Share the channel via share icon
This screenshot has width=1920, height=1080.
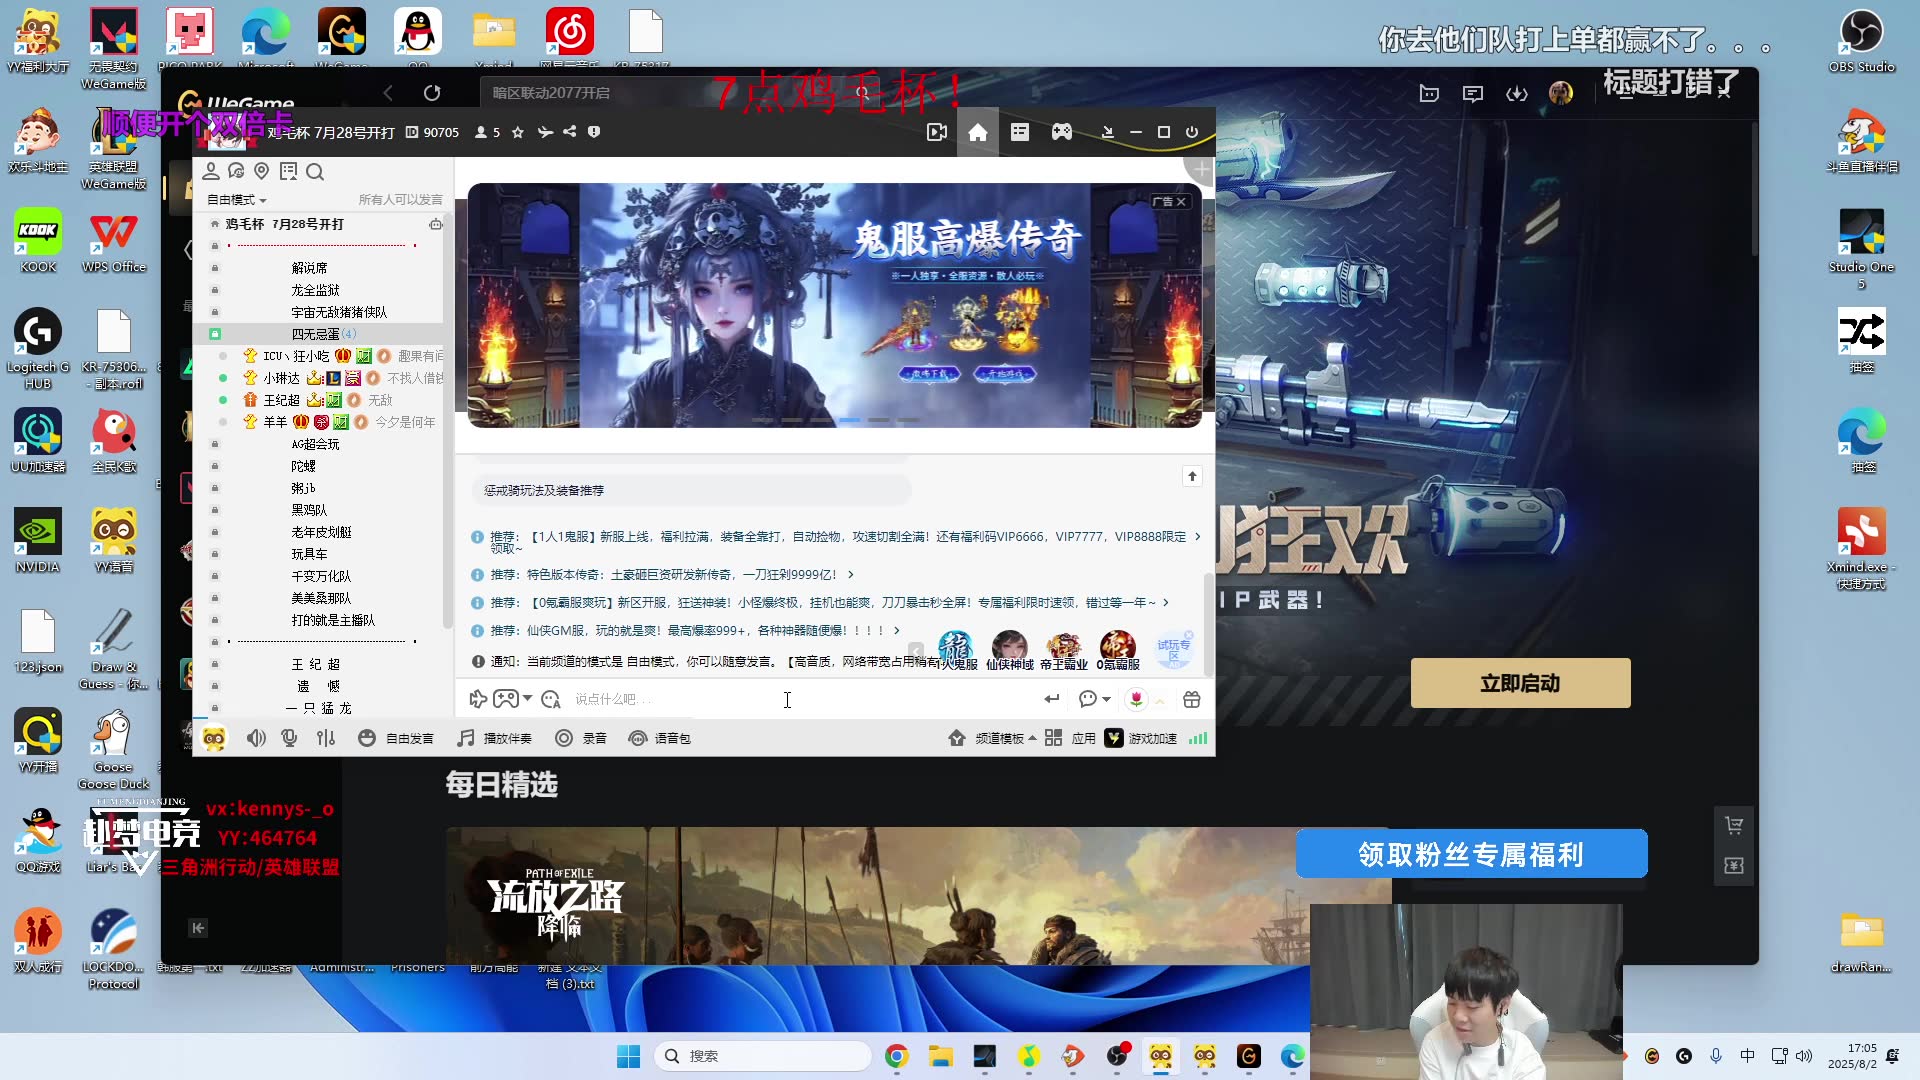tap(570, 132)
